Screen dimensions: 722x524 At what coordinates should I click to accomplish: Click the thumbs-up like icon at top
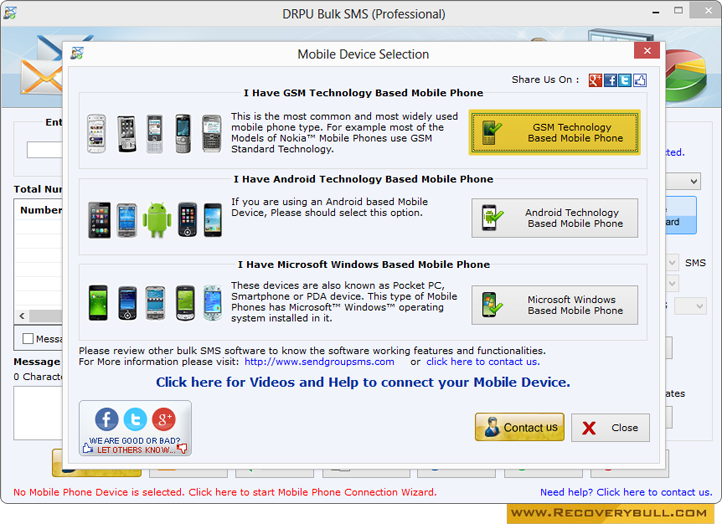tap(640, 80)
